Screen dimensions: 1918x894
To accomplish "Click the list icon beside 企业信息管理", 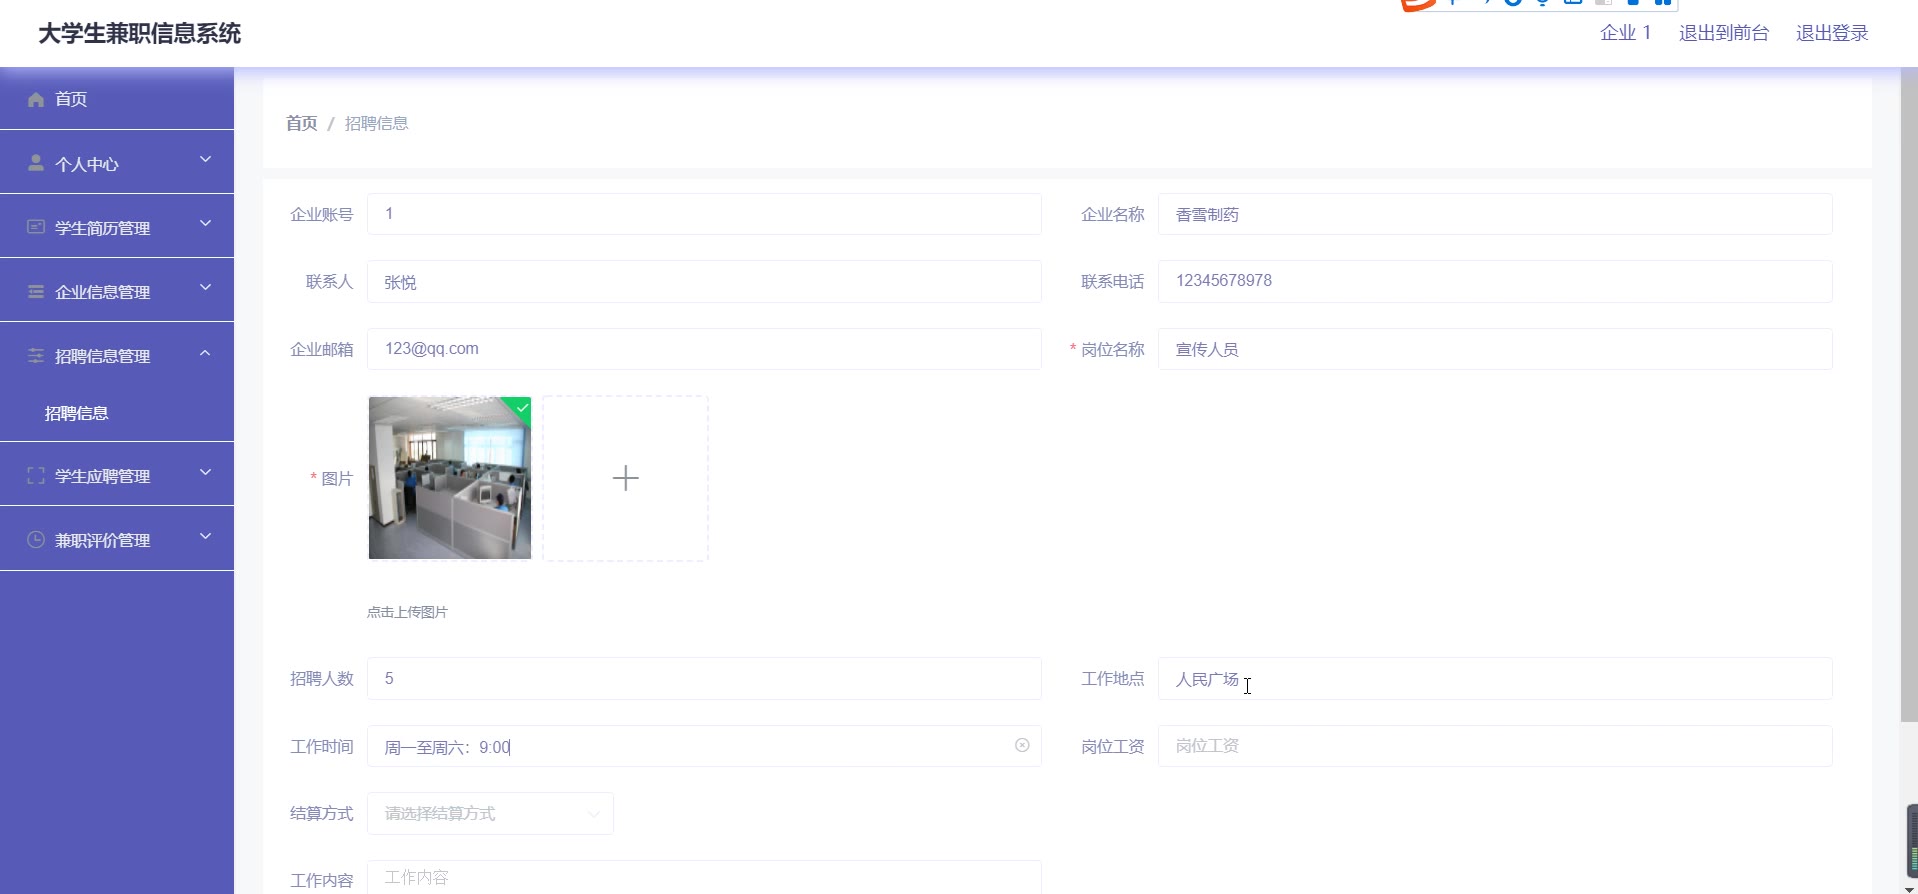I will 36,291.
